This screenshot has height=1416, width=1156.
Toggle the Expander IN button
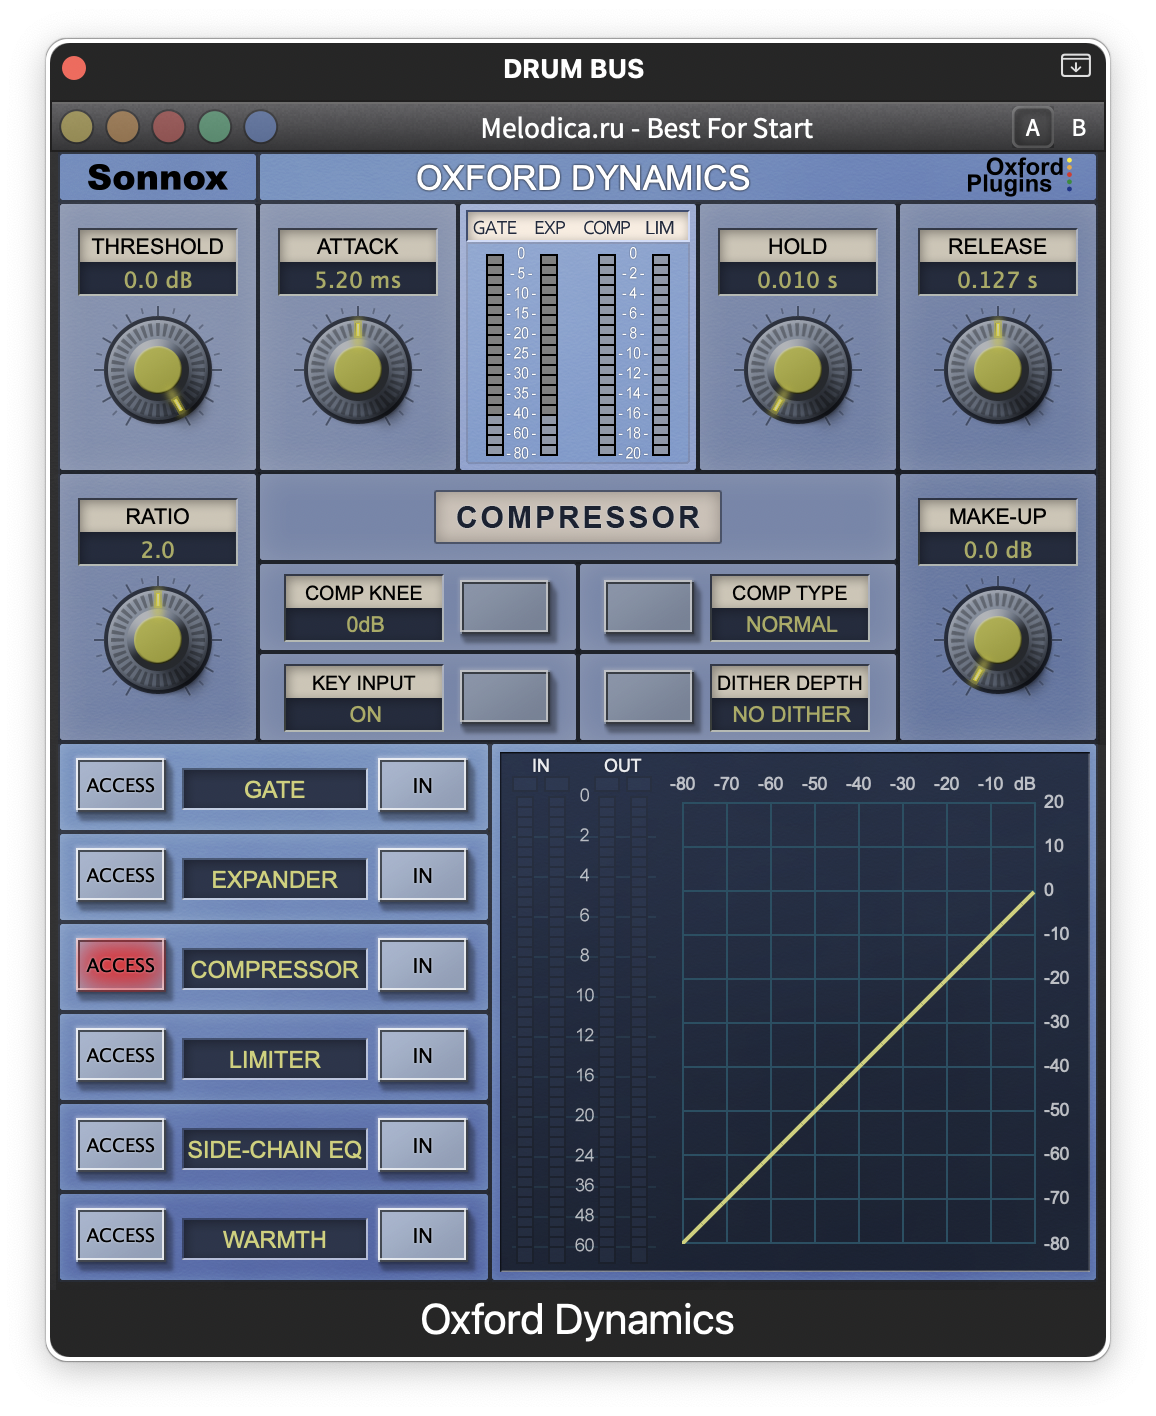tap(423, 876)
